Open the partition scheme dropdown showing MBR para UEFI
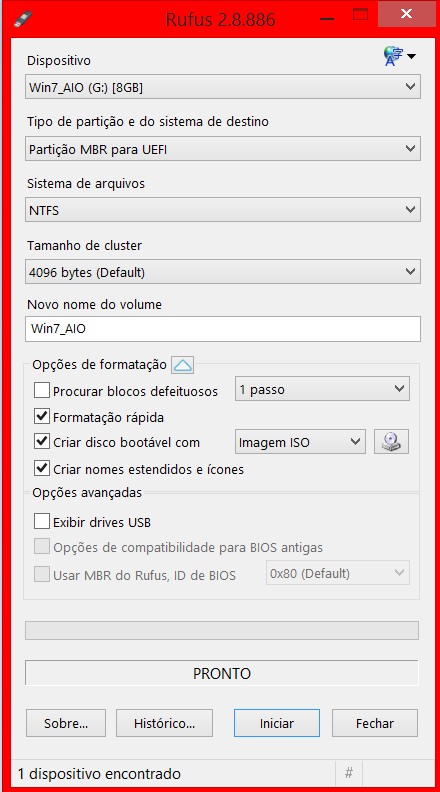This screenshot has width=440, height=792. click(x=223, y=149)
